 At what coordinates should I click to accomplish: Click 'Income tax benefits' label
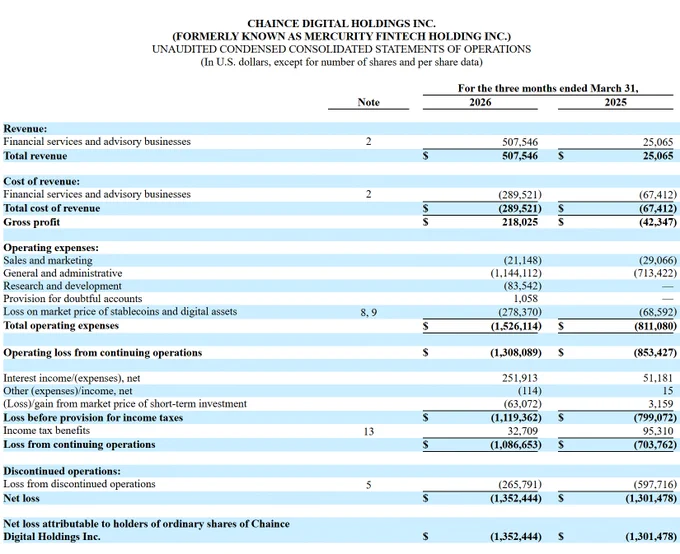click(x=46, y=430)
